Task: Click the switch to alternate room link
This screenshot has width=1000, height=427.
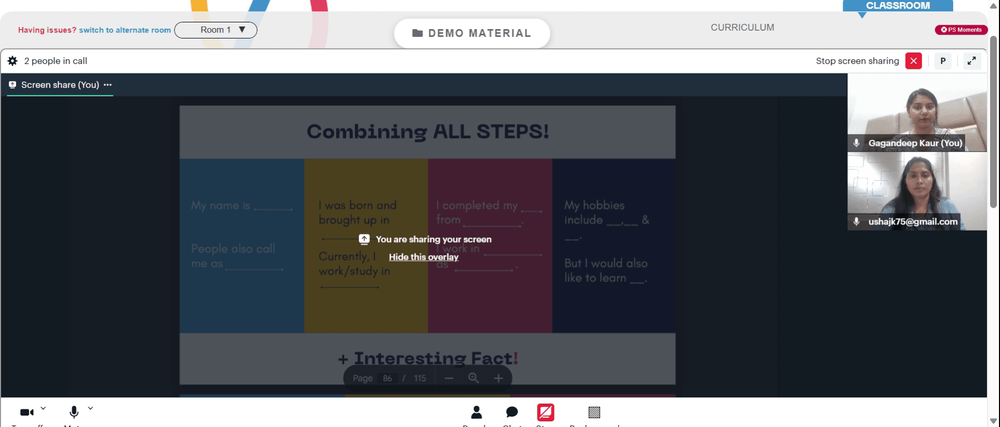Action: point(125,30)
